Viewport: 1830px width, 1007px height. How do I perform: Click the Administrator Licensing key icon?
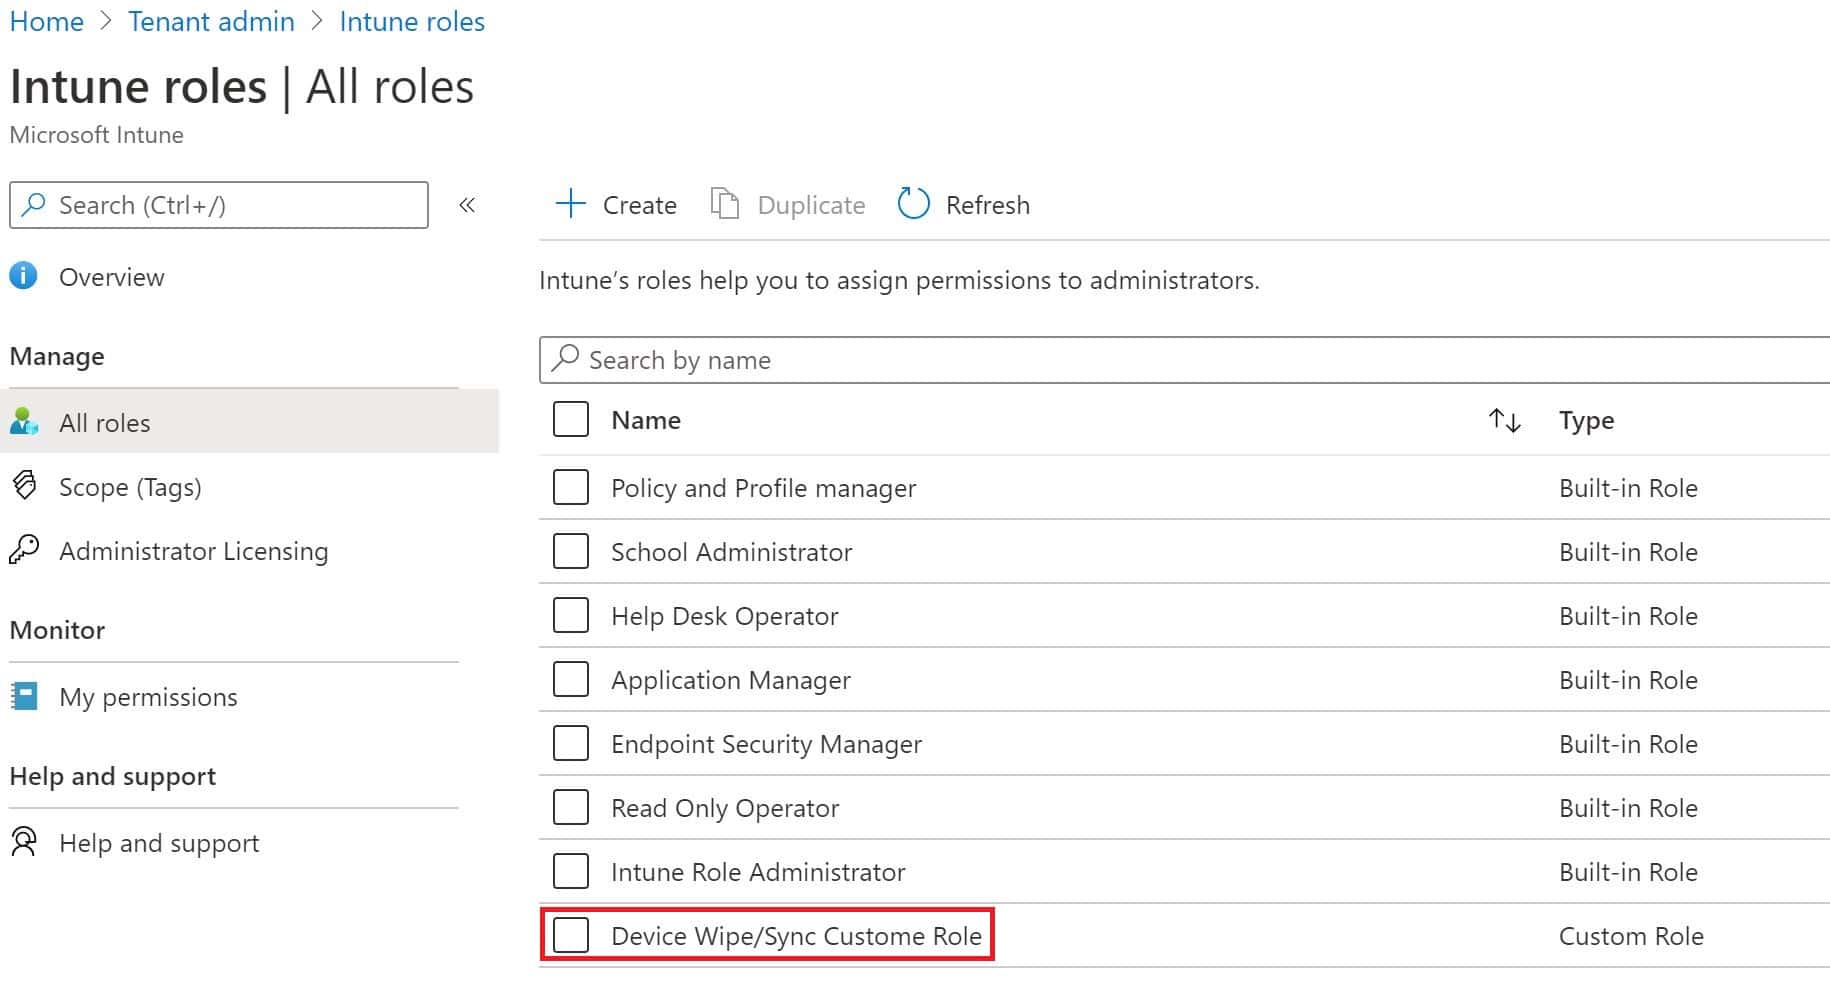23,550
